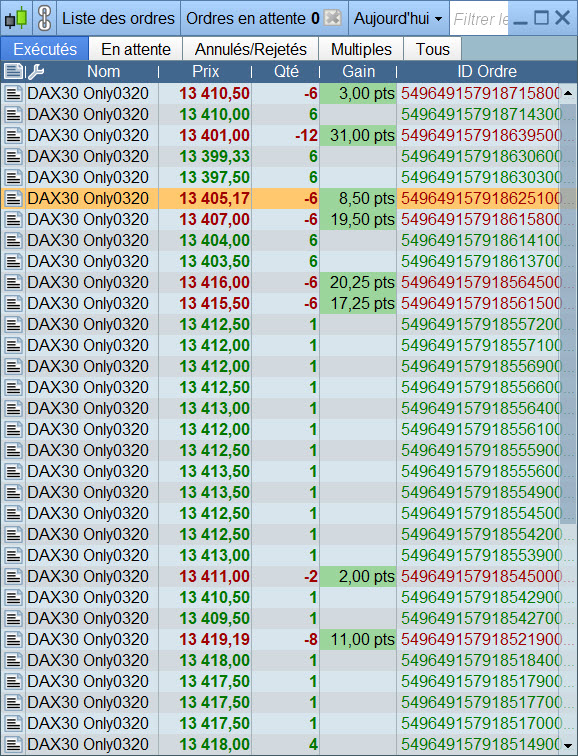Select the quantity cell 4
This screenshot has height=756, width=578.
pyautogui.click(x=285, y=744)
